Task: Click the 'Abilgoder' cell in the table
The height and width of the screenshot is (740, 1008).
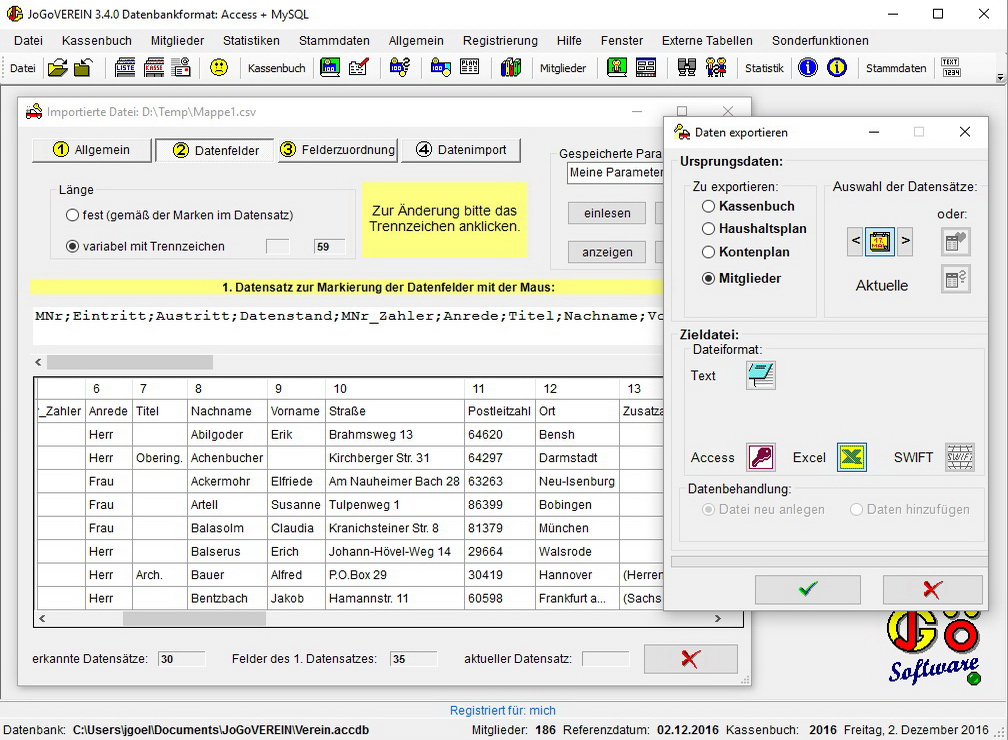Action: pos(227,435)
